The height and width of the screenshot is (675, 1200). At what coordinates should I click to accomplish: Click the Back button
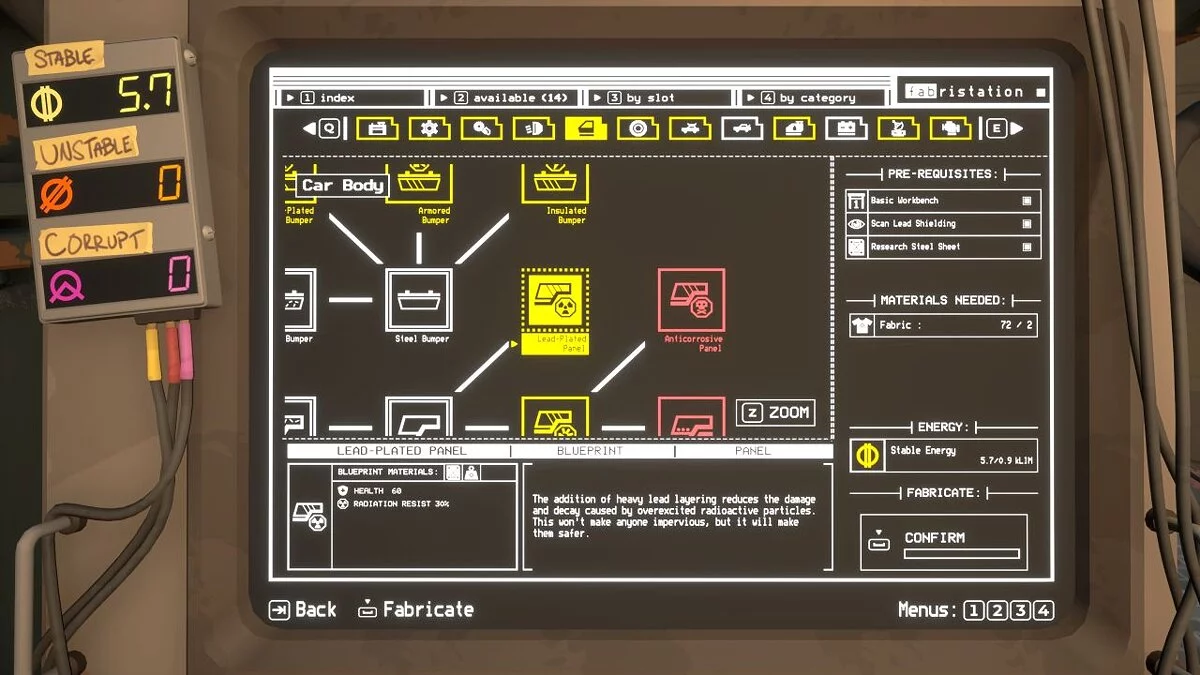point(303,609)
